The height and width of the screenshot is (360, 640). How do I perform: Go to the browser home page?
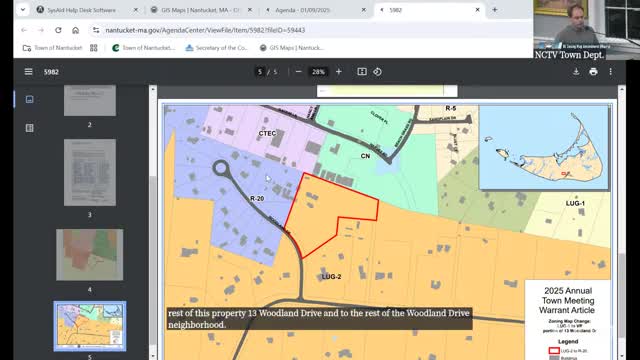[76, 30]
